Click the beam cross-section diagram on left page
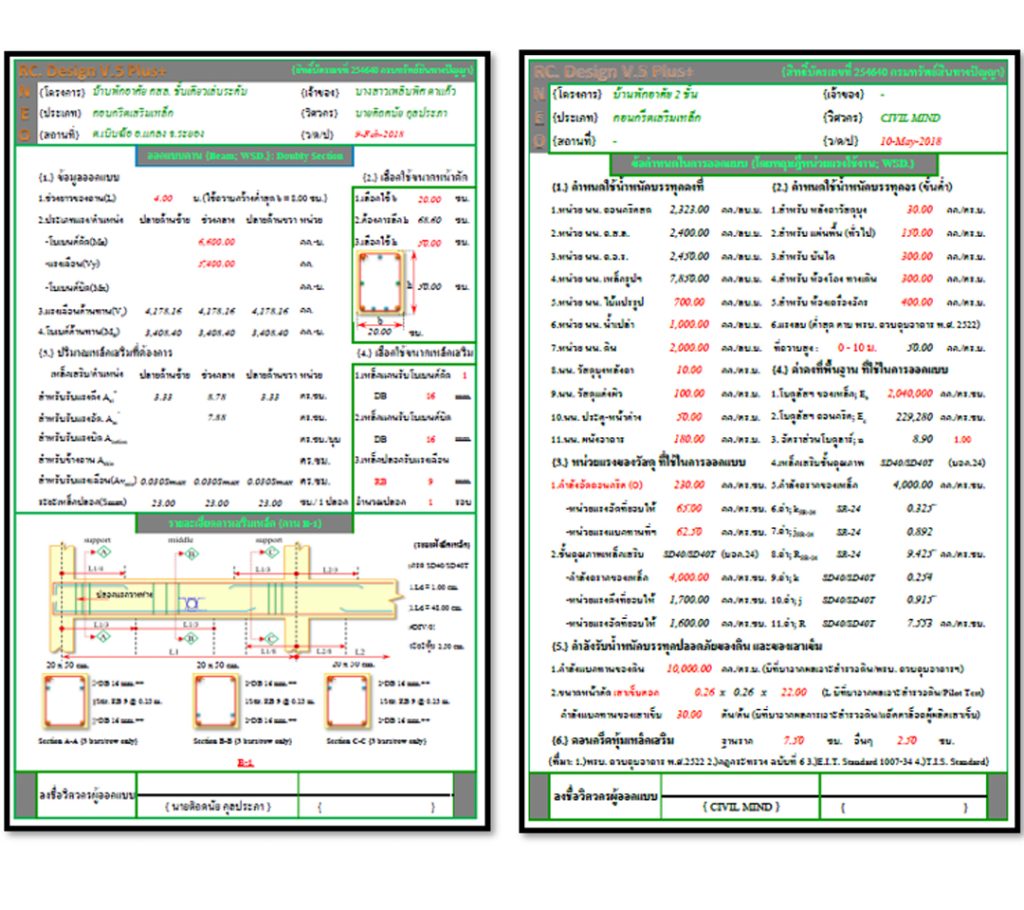This screenshot has width=1024, height=910. [x=381, y=284]
